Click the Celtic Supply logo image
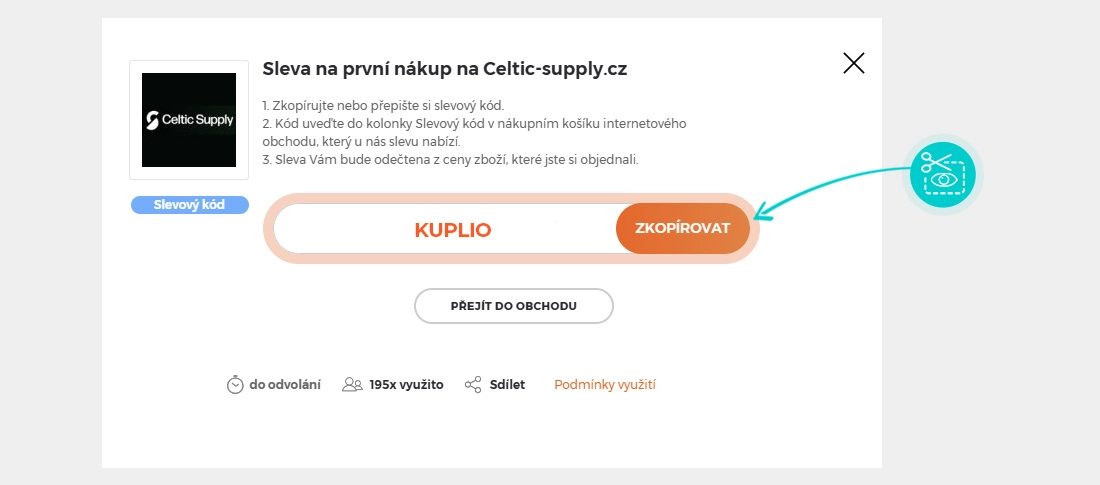Image resolution: width=1100 pixels, height=485 pixels. tap(189, 120)
